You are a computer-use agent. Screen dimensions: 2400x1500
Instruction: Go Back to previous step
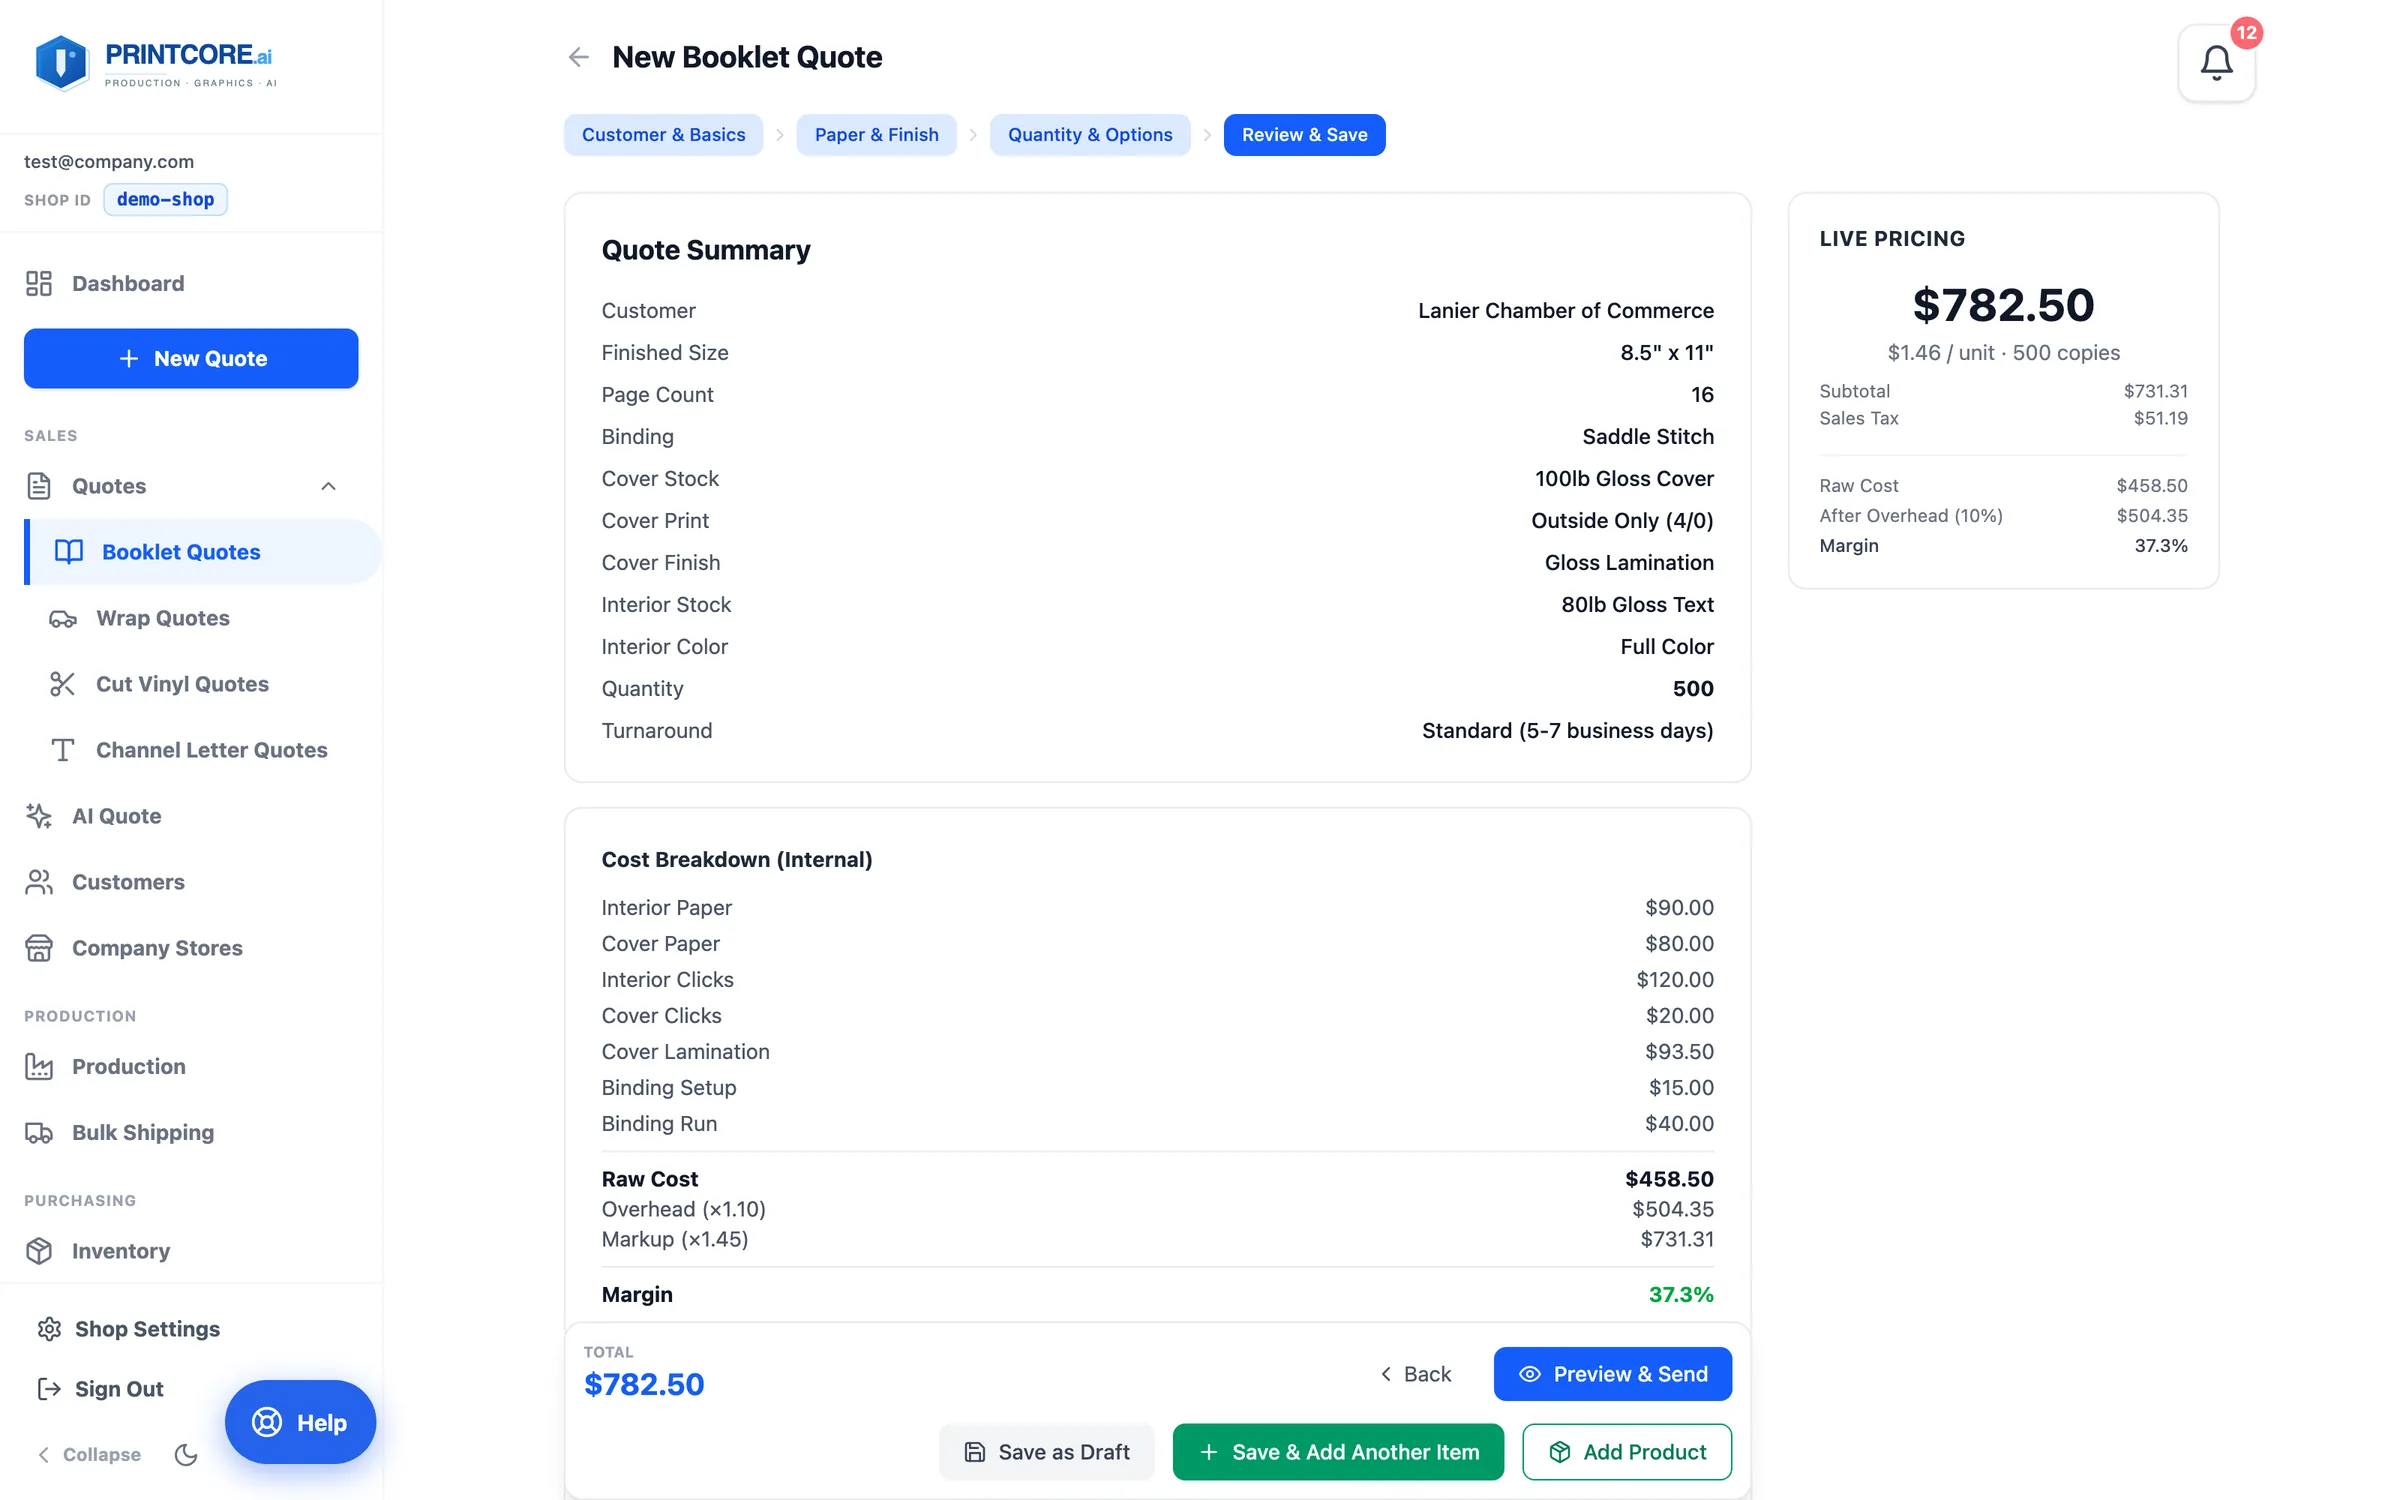click(x=1416, y=1374)
